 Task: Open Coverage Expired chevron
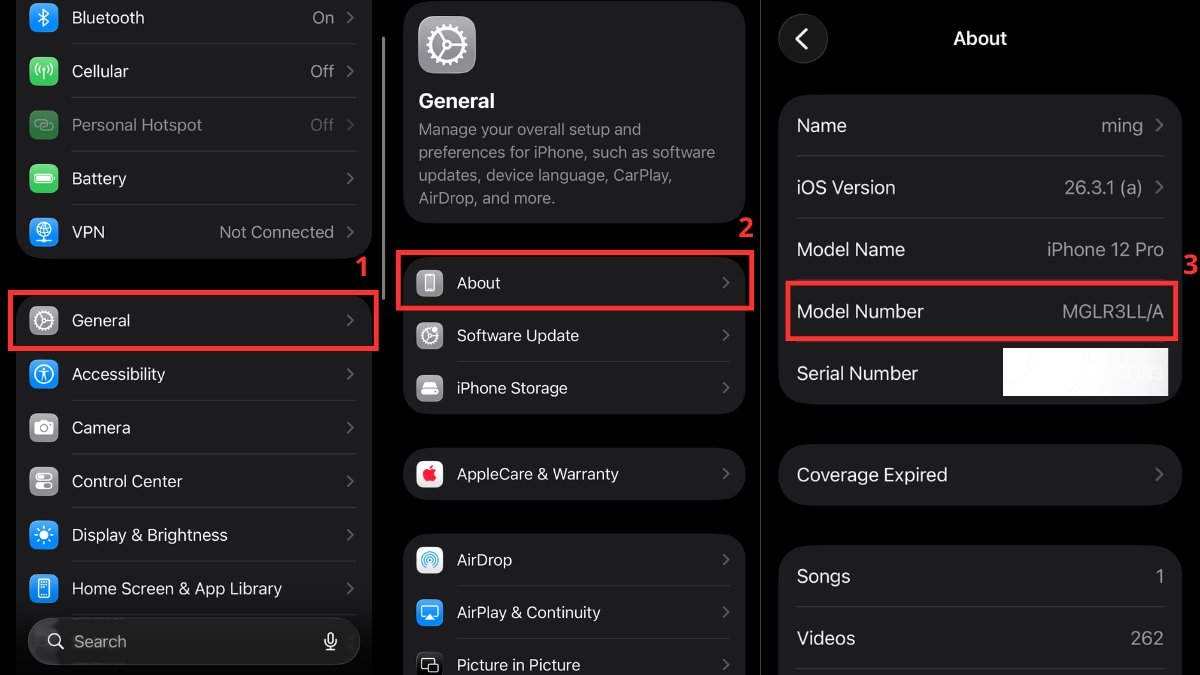[x=1159, y=475]
